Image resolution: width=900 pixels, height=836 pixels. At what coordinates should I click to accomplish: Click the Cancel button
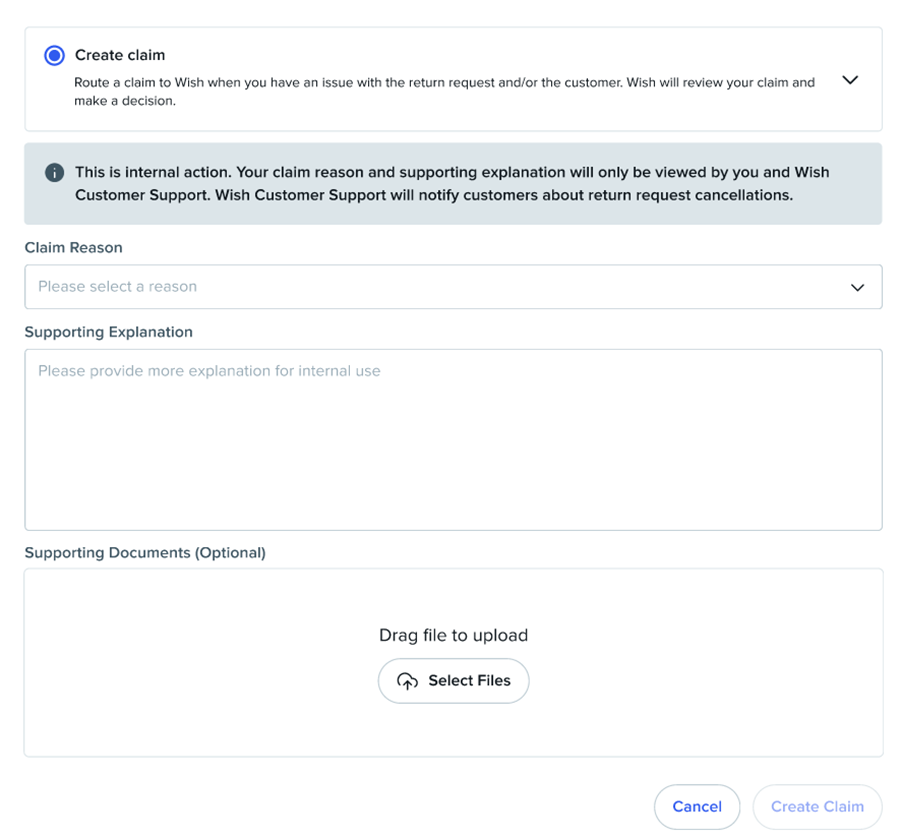697,807
